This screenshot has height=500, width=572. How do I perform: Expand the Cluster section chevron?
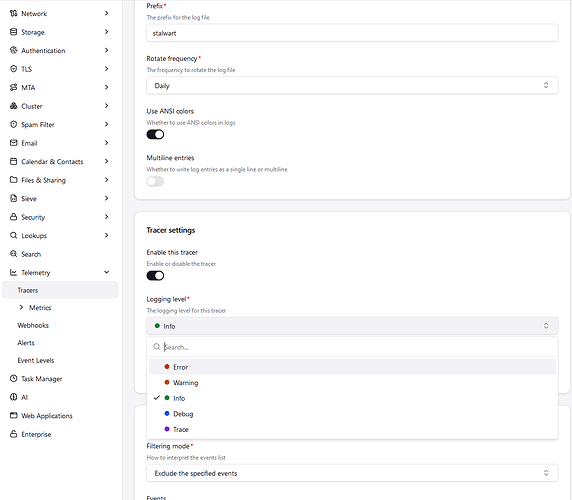(107, 106)
